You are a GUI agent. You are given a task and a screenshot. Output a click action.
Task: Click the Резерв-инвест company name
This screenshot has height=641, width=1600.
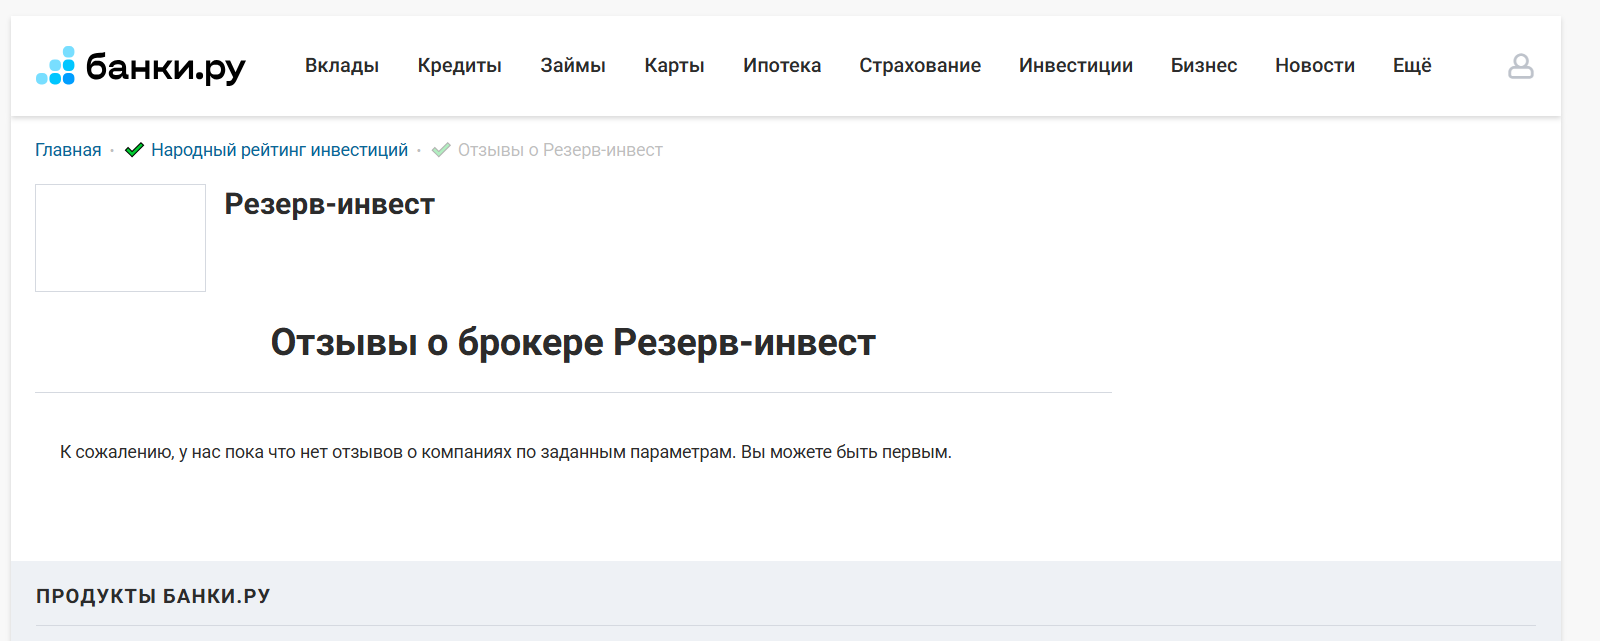(330, 204)
